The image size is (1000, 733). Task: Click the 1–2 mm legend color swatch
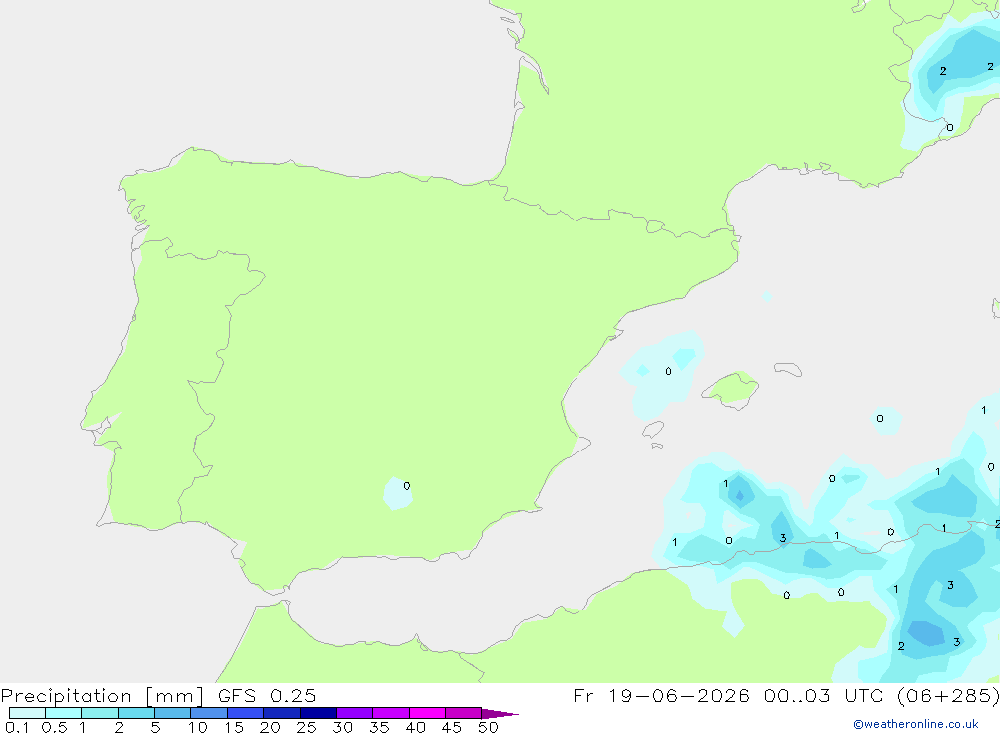click(x=99, y=713)
